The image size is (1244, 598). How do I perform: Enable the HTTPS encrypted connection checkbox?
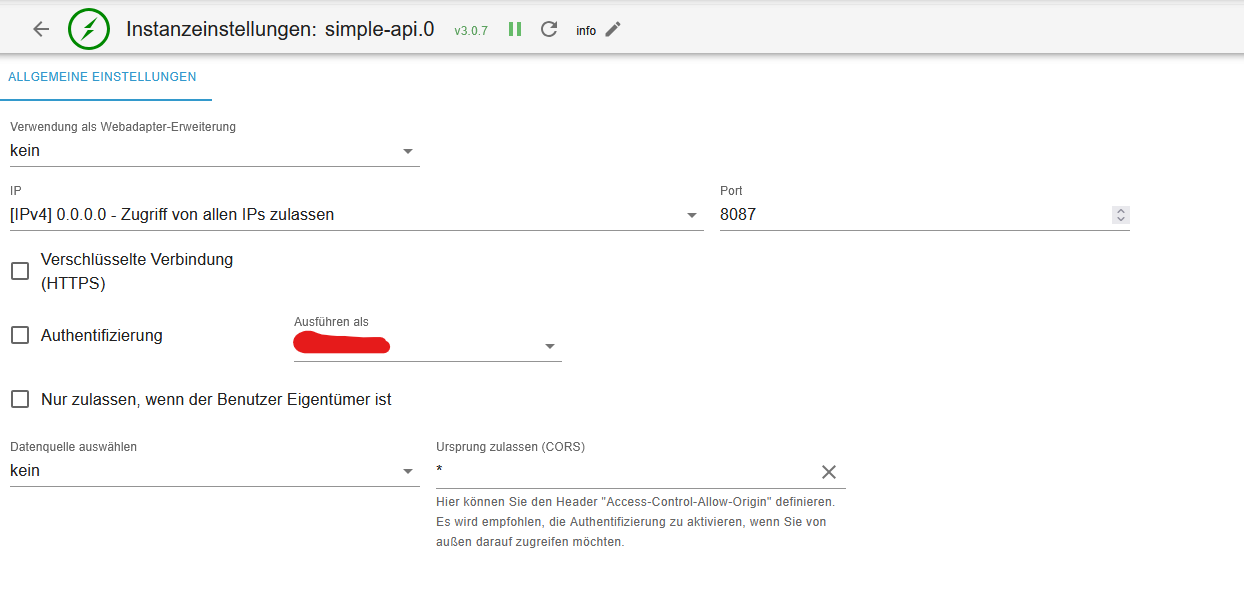coord(20,271)
